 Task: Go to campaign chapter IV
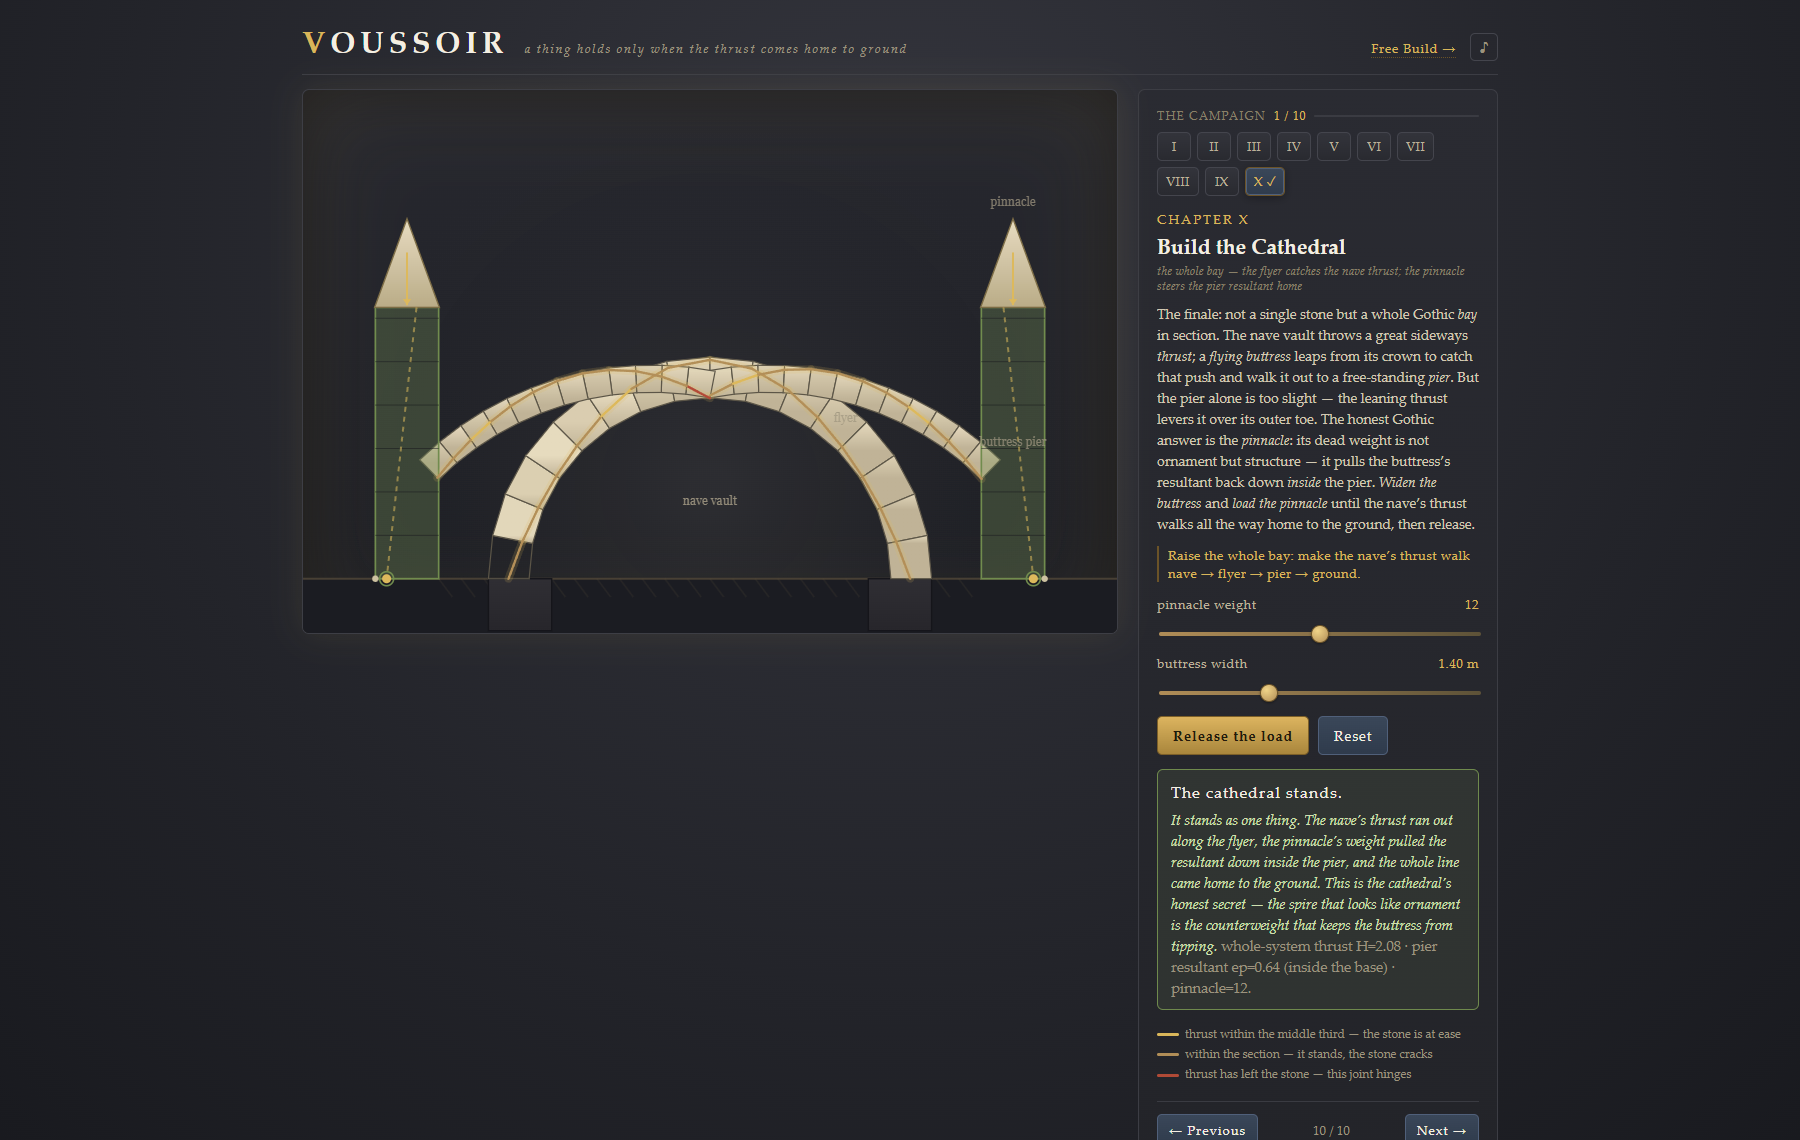pyautogui.click(x=1294, y=146)
